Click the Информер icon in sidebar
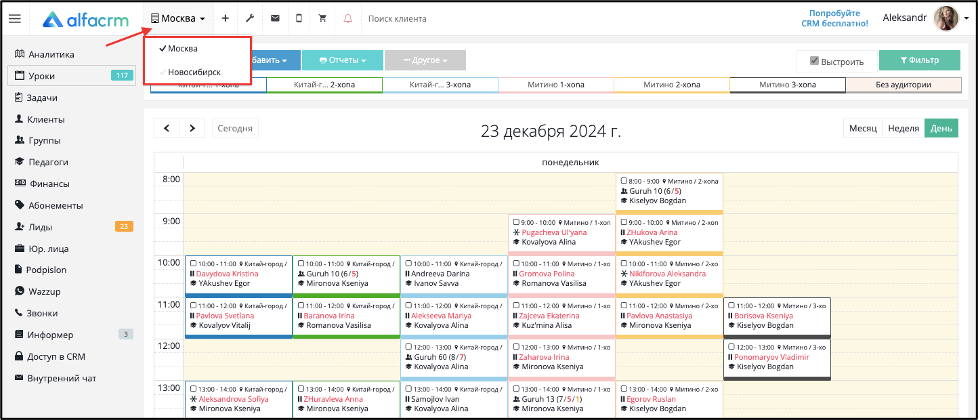This screenshot has height=420, width=979. 19,335
